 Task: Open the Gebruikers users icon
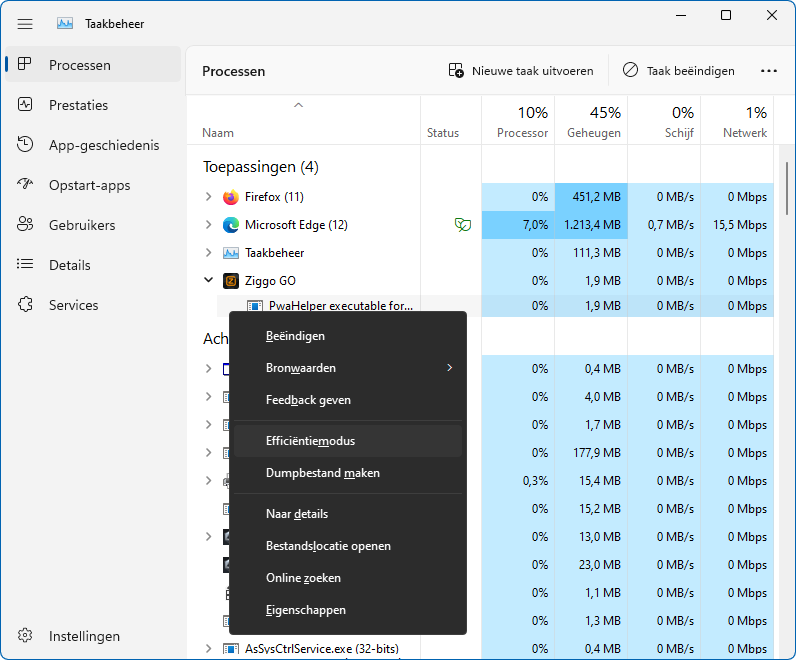click(24, 224)
